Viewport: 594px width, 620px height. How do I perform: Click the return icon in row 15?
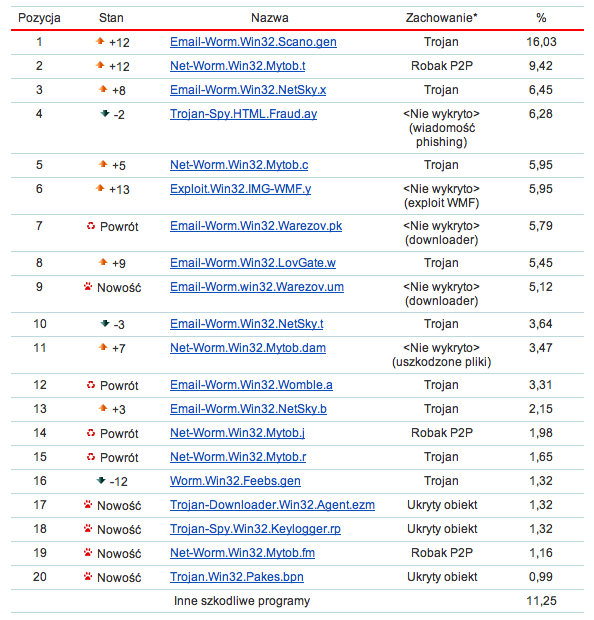(x=91, y=457)
